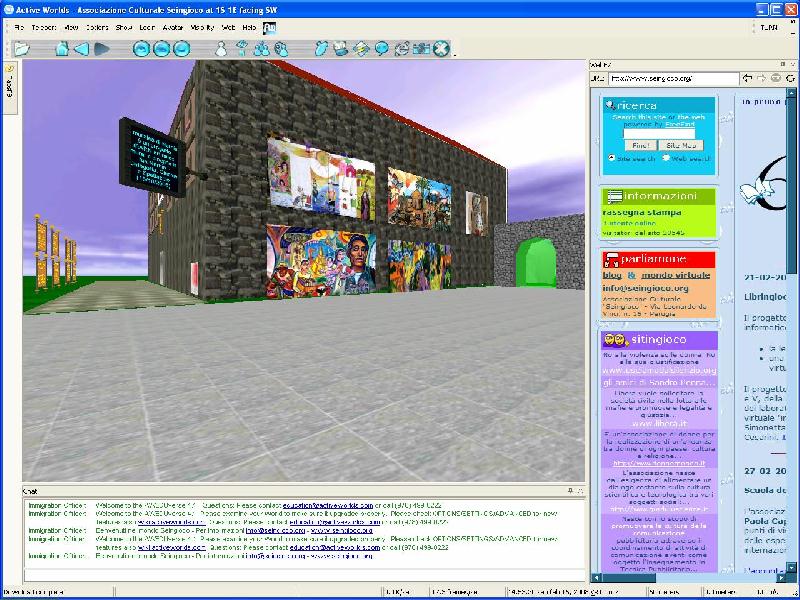Image resolution: width=800 pixels, height=600 pixels.
Task: Select the Web search radio button
Action: point(666,158)
